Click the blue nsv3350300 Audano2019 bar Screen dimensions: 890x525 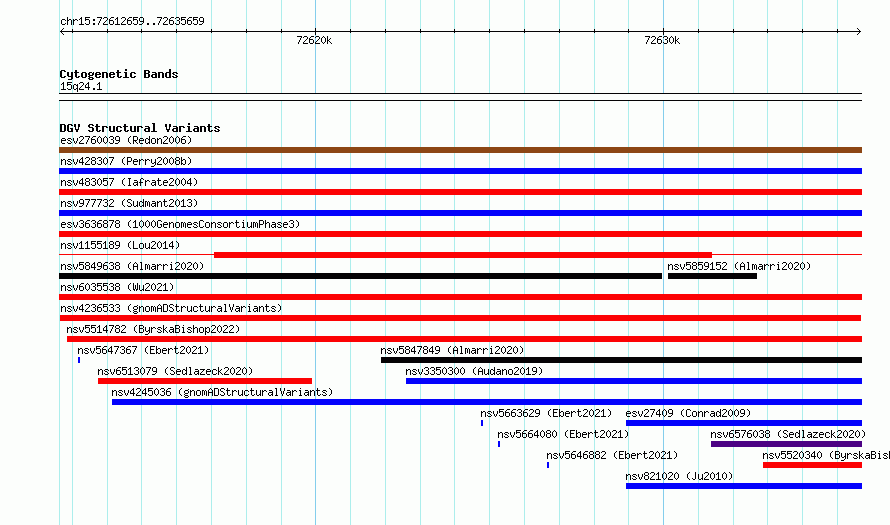[634, 381]
